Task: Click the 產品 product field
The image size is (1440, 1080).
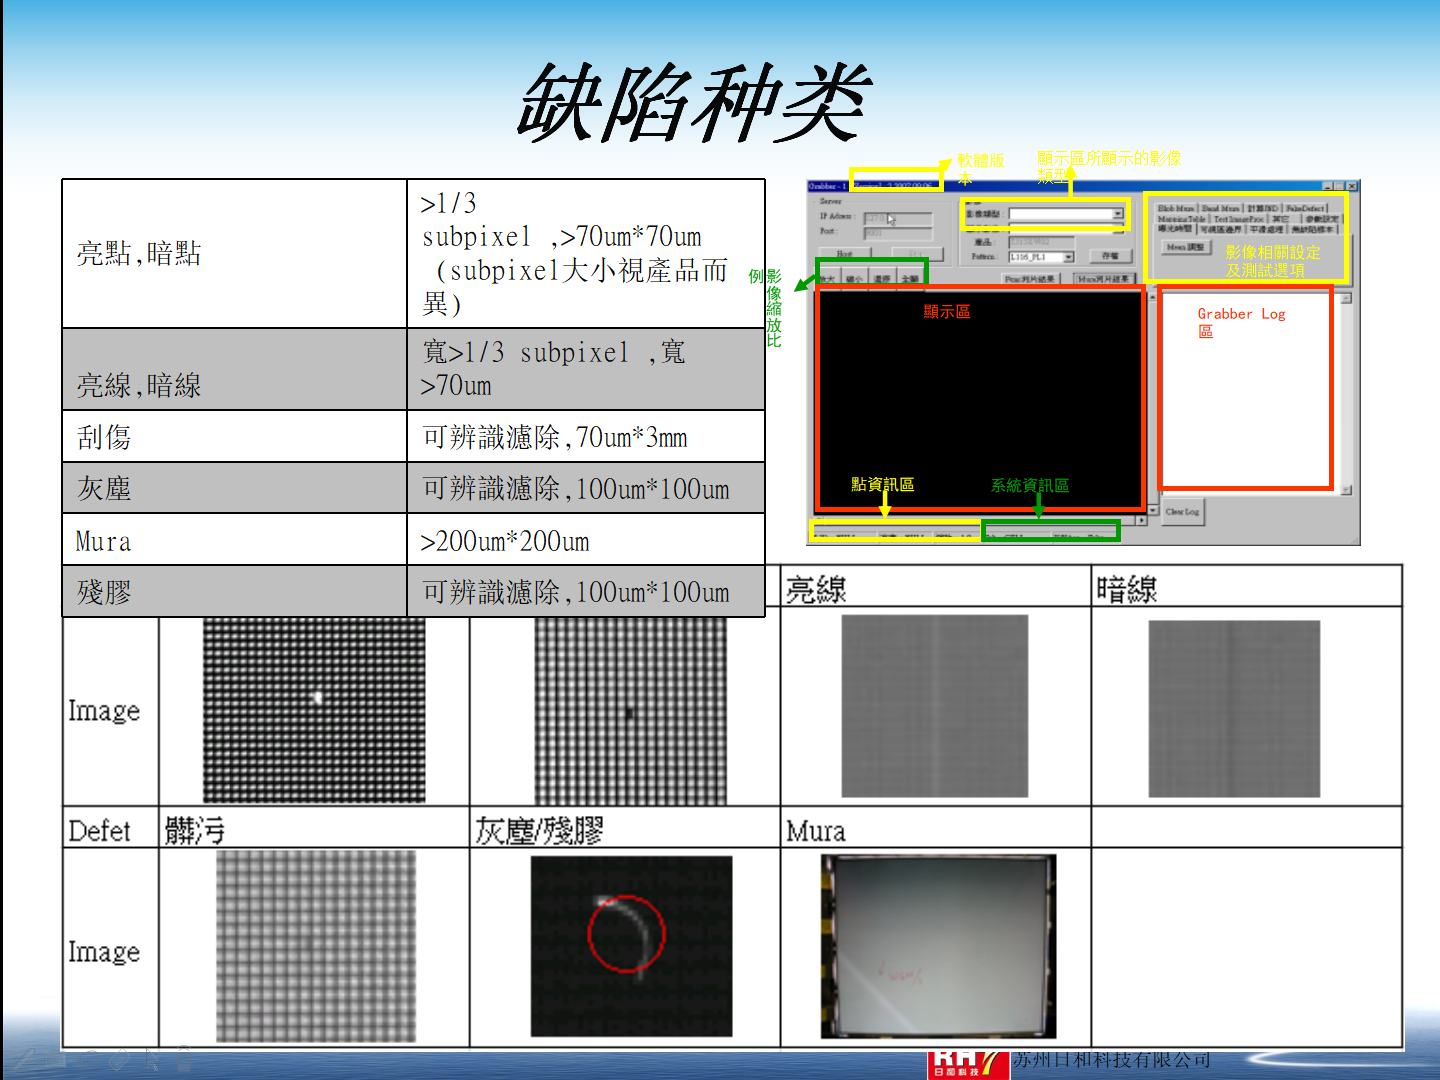Action: tap(1041, 242)
